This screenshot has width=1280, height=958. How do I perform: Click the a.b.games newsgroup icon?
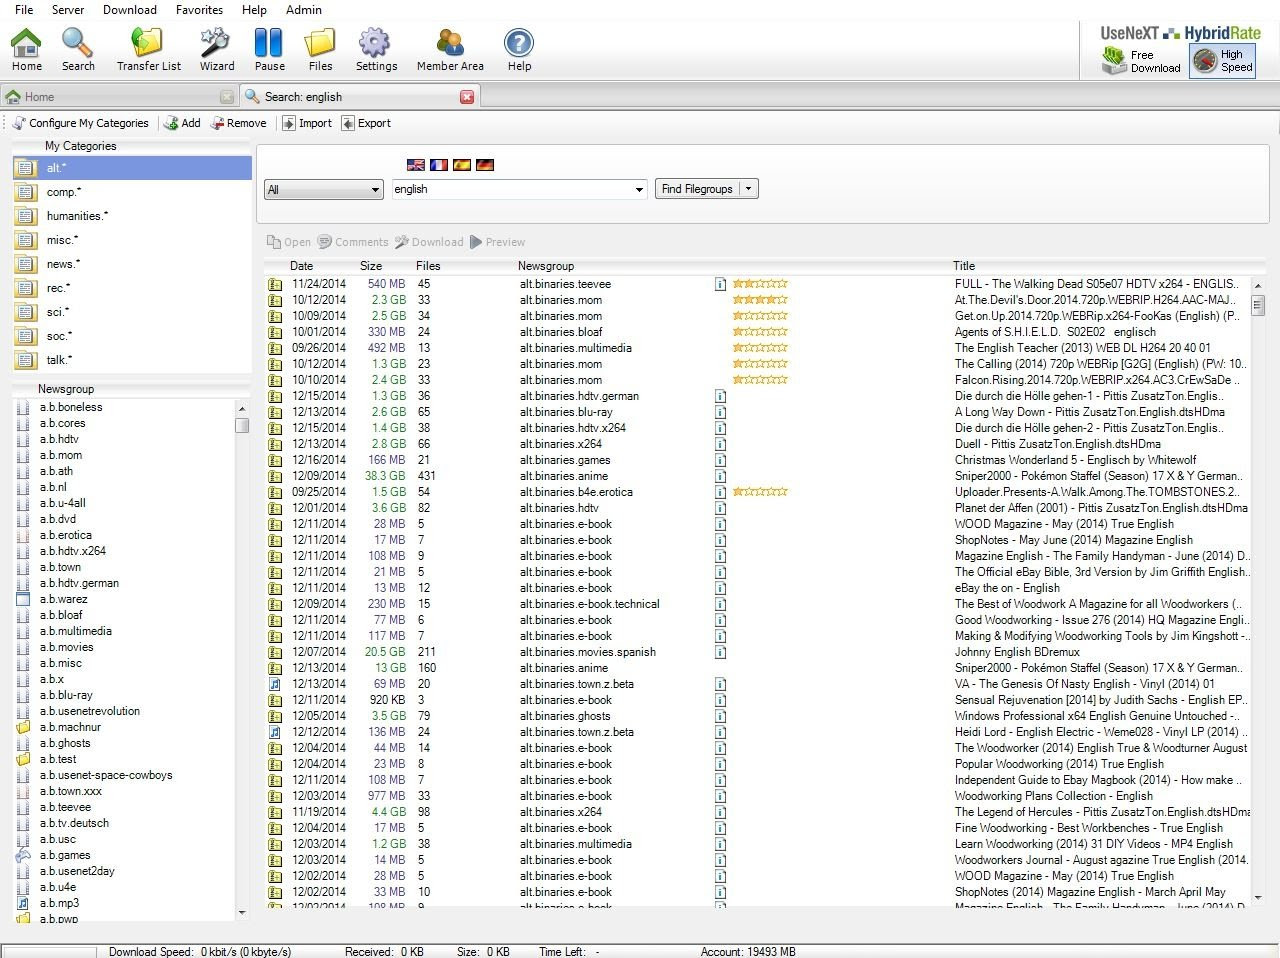[23, 855]
